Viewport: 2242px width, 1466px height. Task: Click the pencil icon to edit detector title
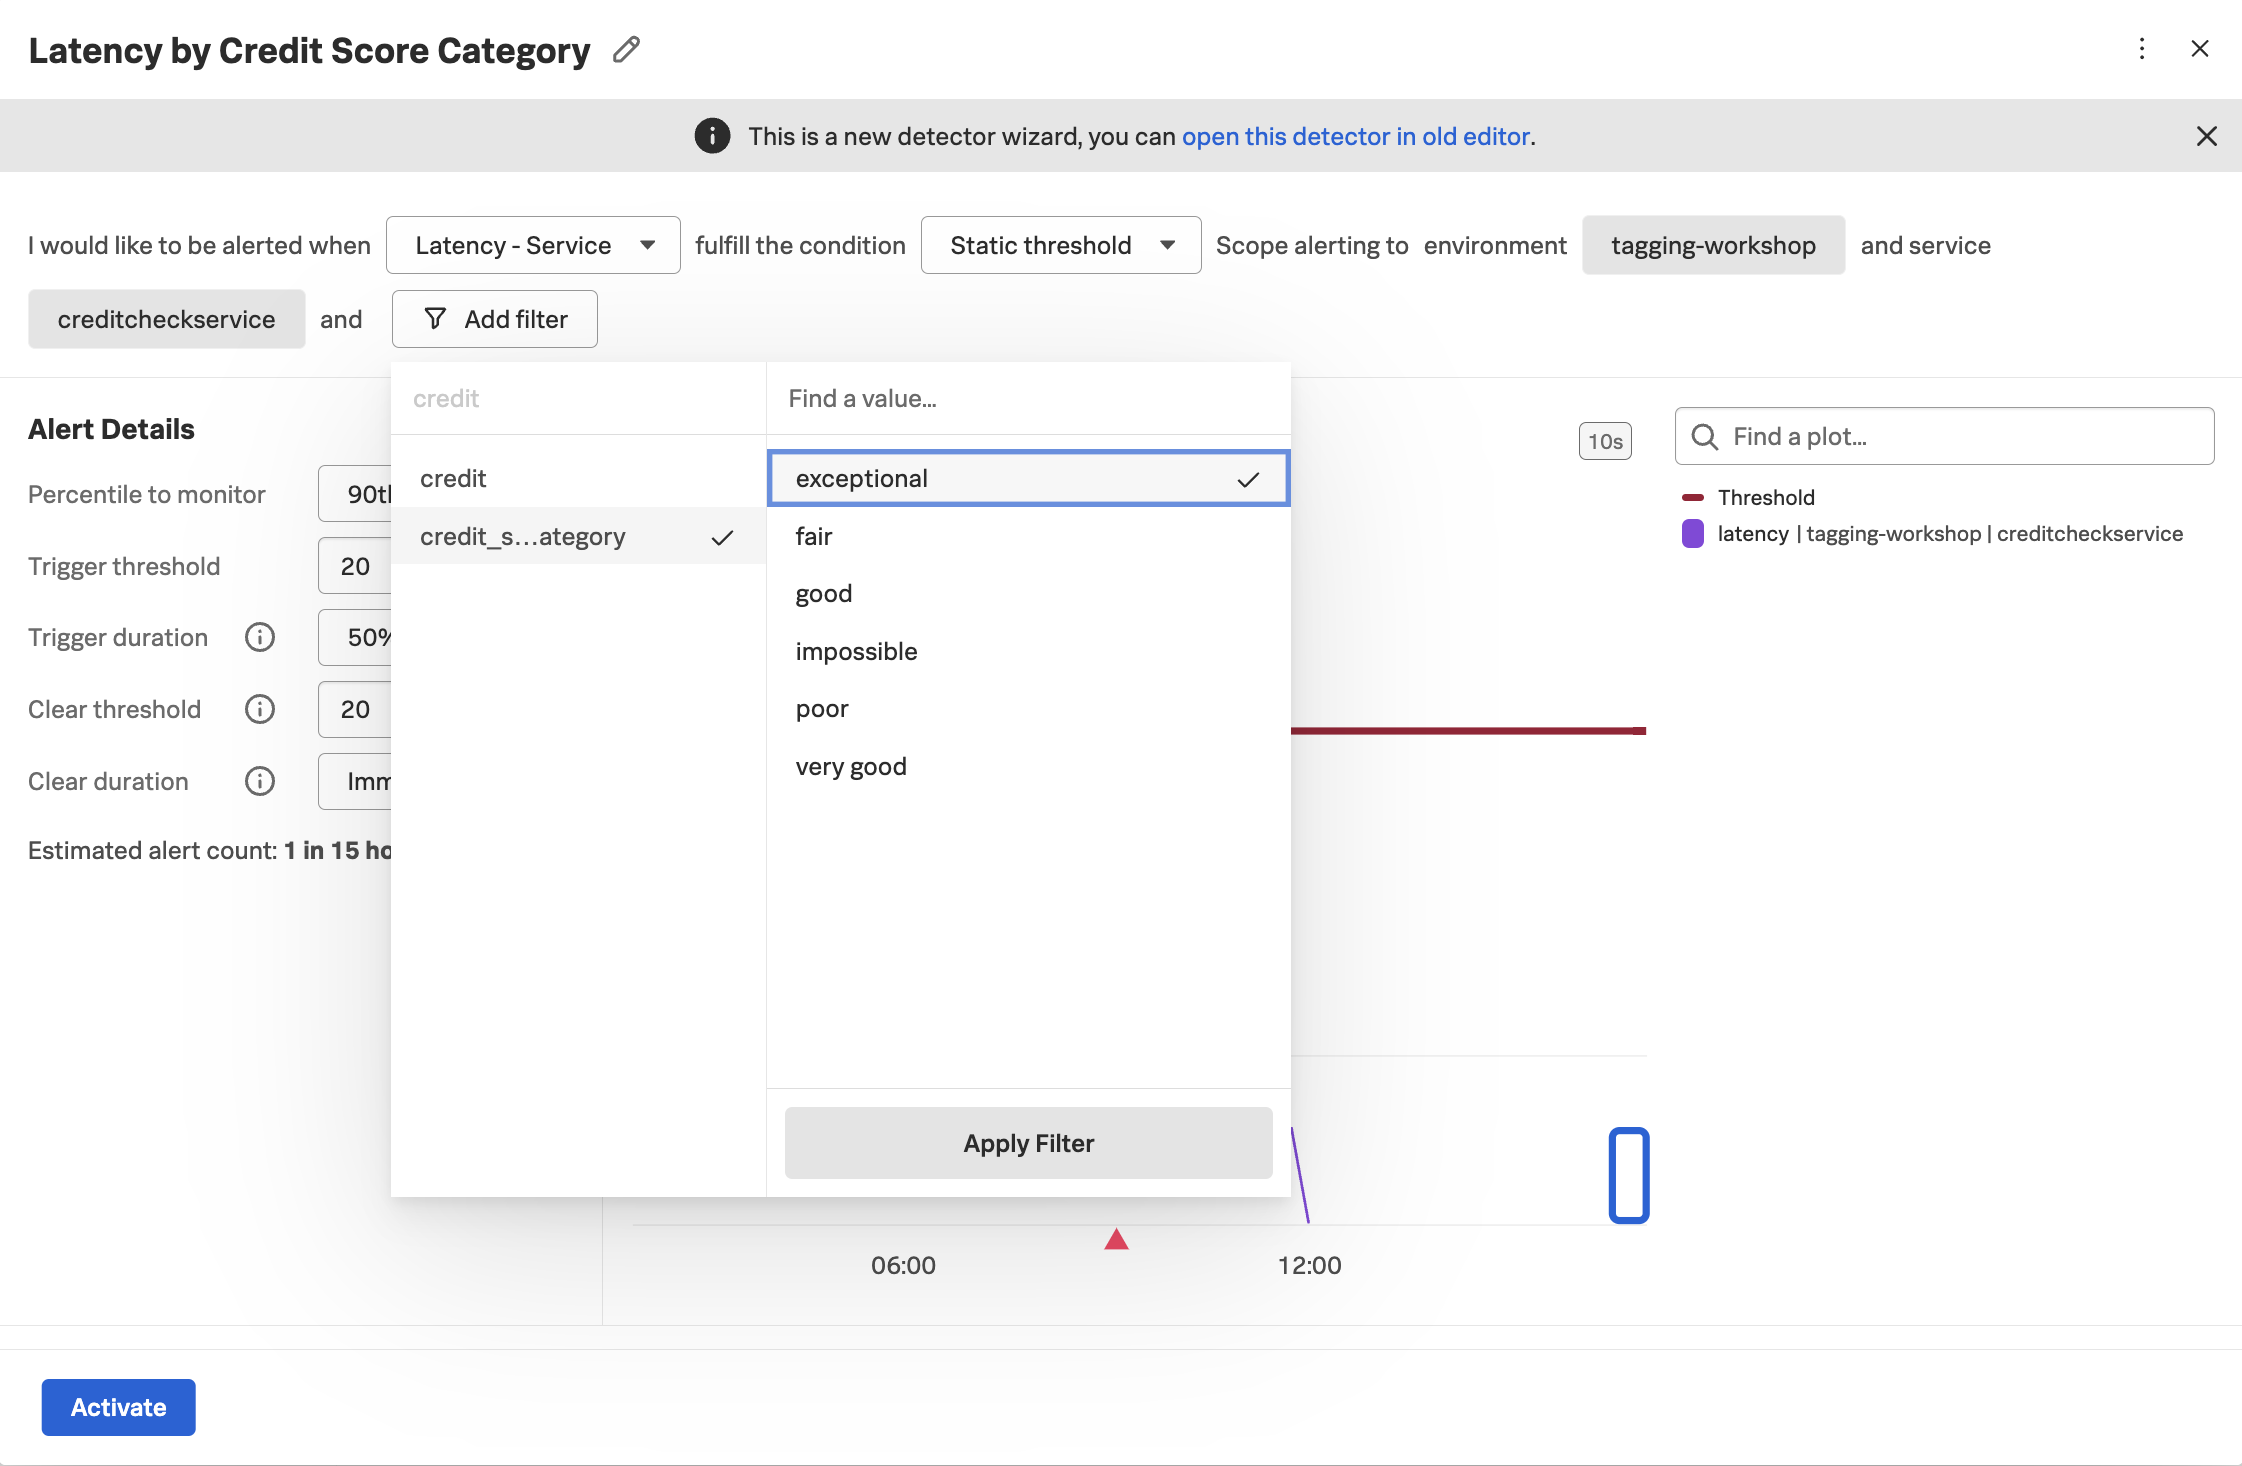626,49
